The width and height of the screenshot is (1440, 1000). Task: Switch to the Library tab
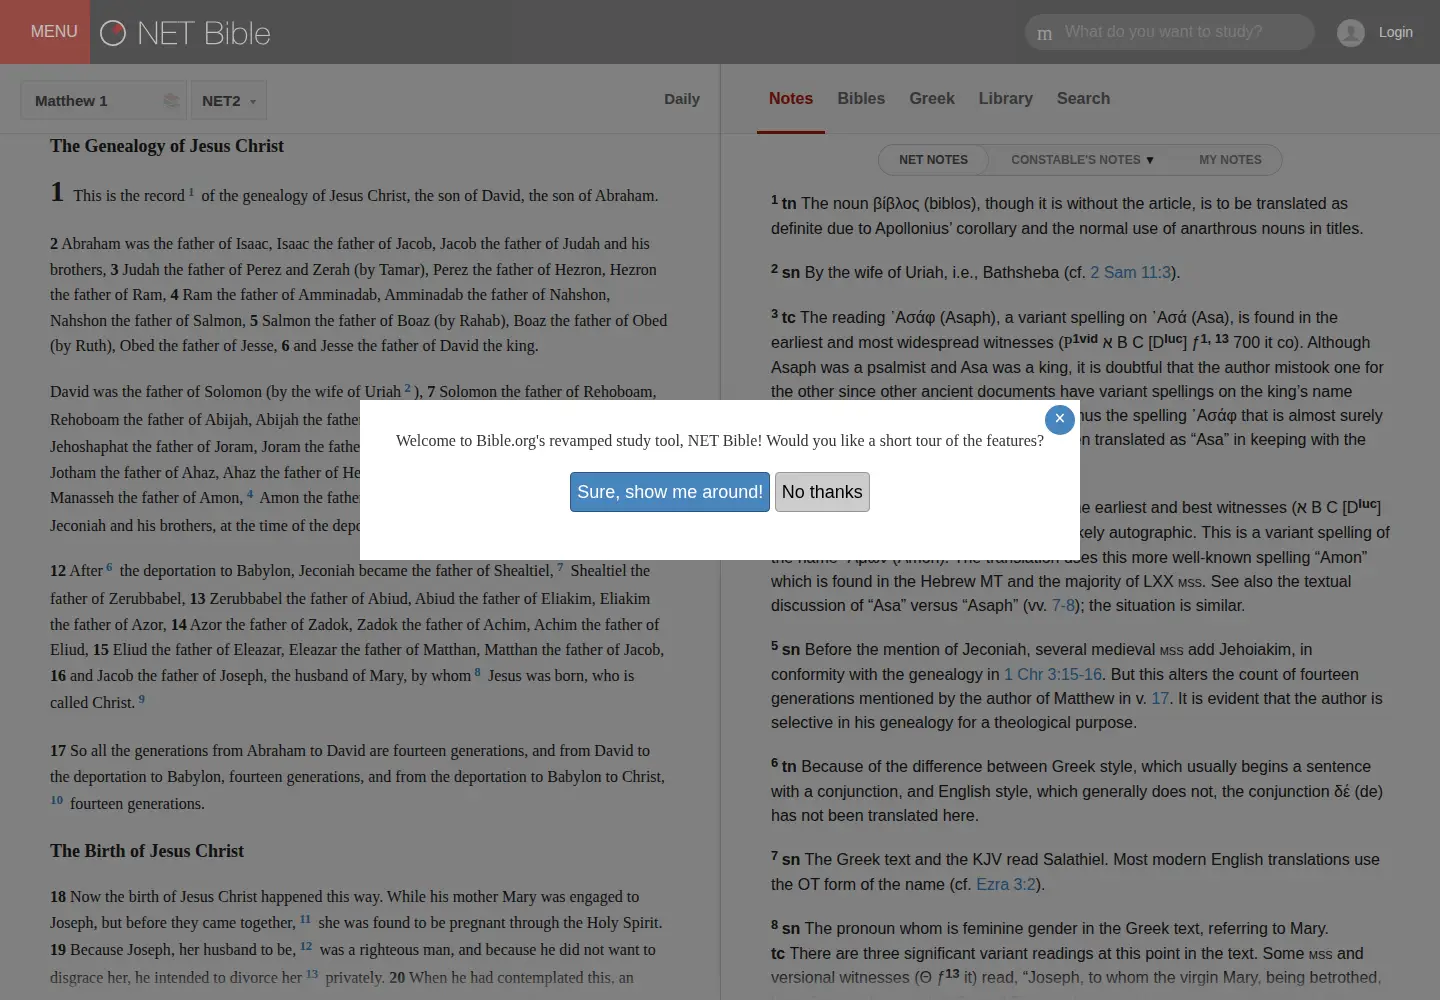coord(1006,98)
